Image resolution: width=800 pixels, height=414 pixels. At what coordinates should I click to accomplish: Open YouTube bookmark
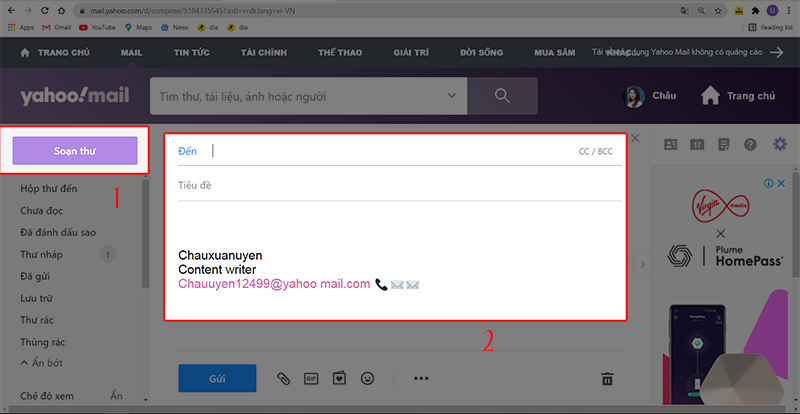click(97, 28)
